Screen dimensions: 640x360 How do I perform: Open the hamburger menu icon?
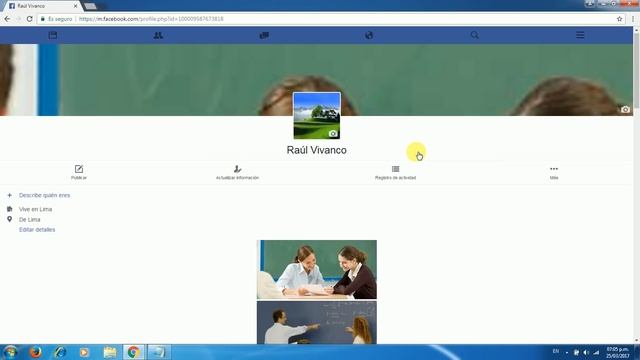(580, 35)
